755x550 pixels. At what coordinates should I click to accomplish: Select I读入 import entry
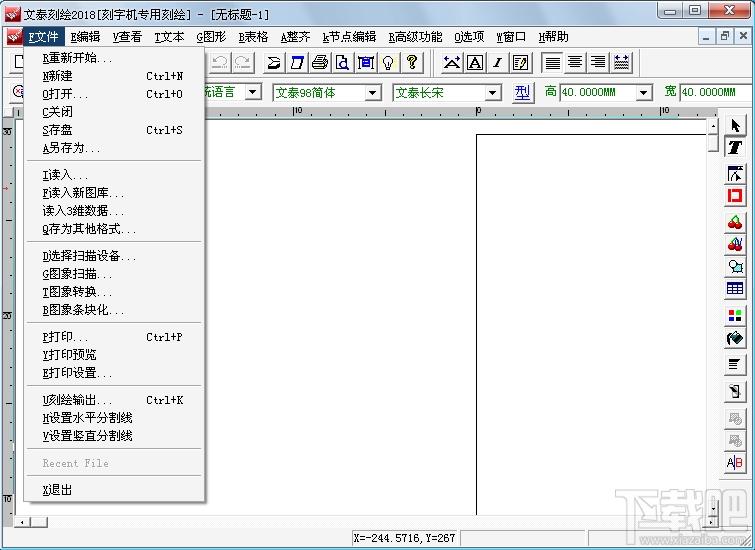coord(115,175)
